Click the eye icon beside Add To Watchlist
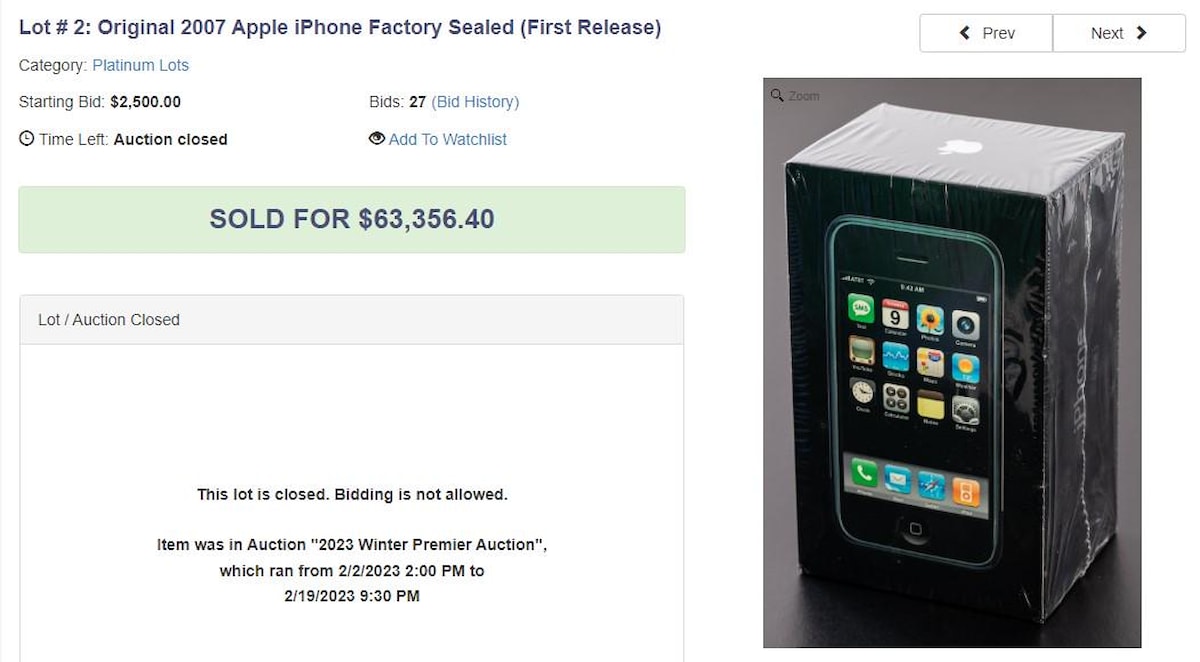The width and height of the screenshot is (1200, 662). coord(377,139)
